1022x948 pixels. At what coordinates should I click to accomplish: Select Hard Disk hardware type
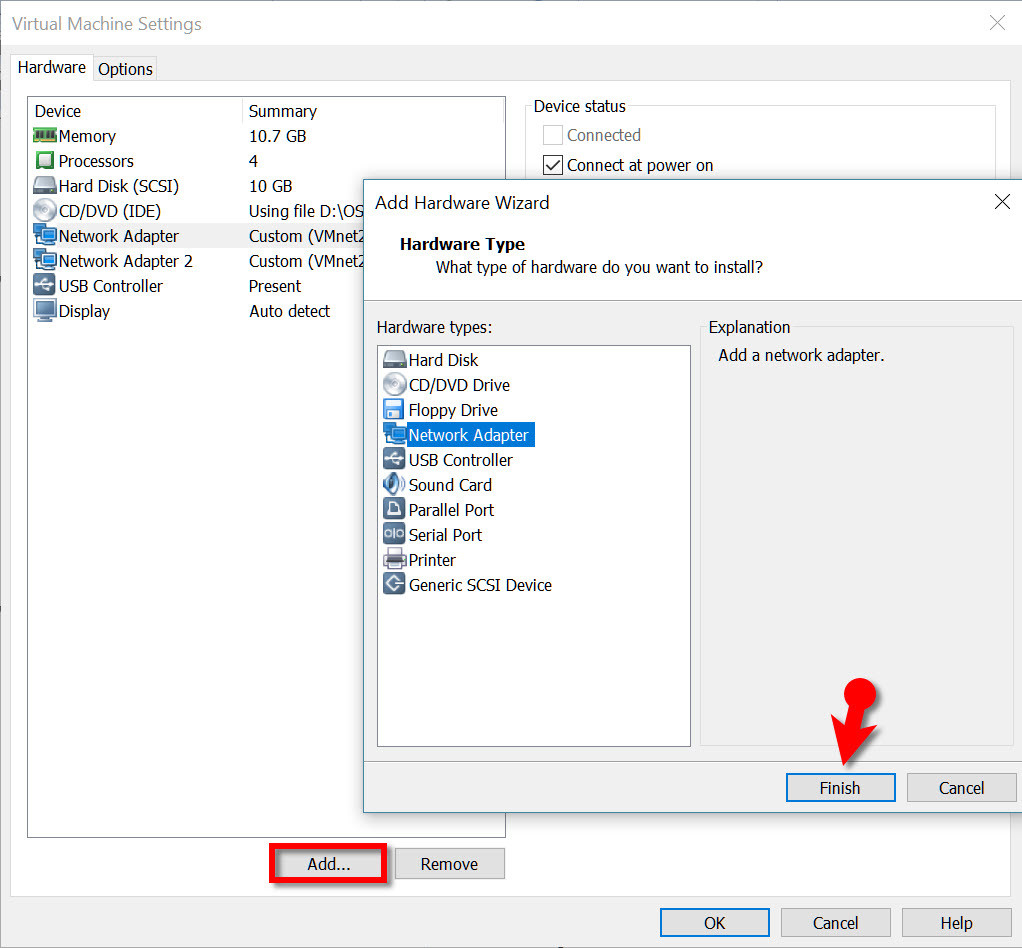tap(443, 360)
